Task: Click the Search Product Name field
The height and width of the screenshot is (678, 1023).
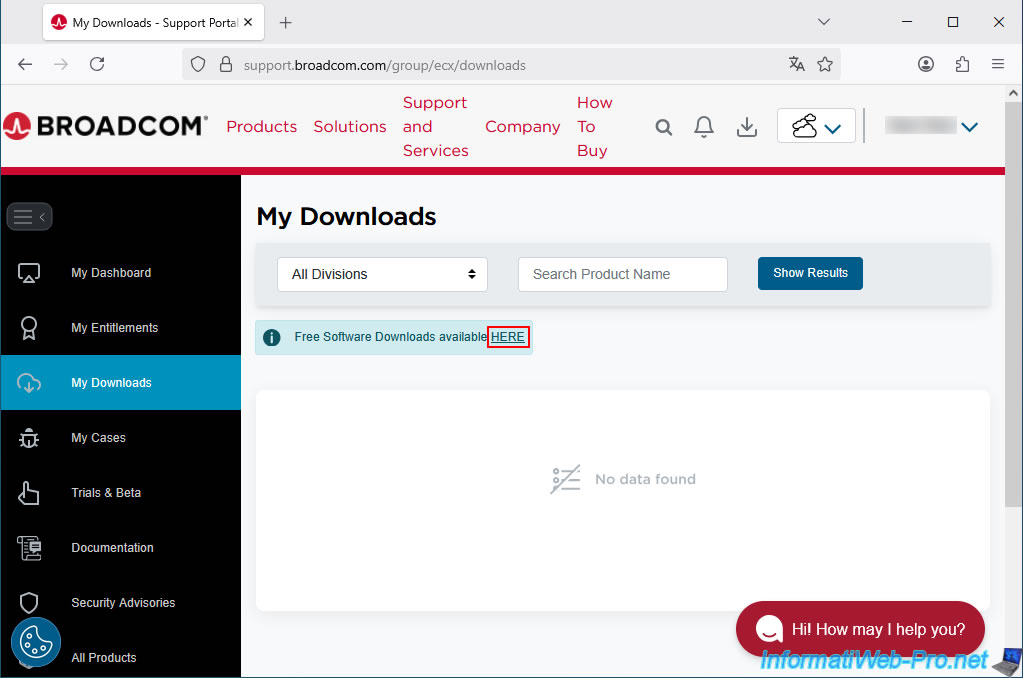Action: tap(622, 274)
